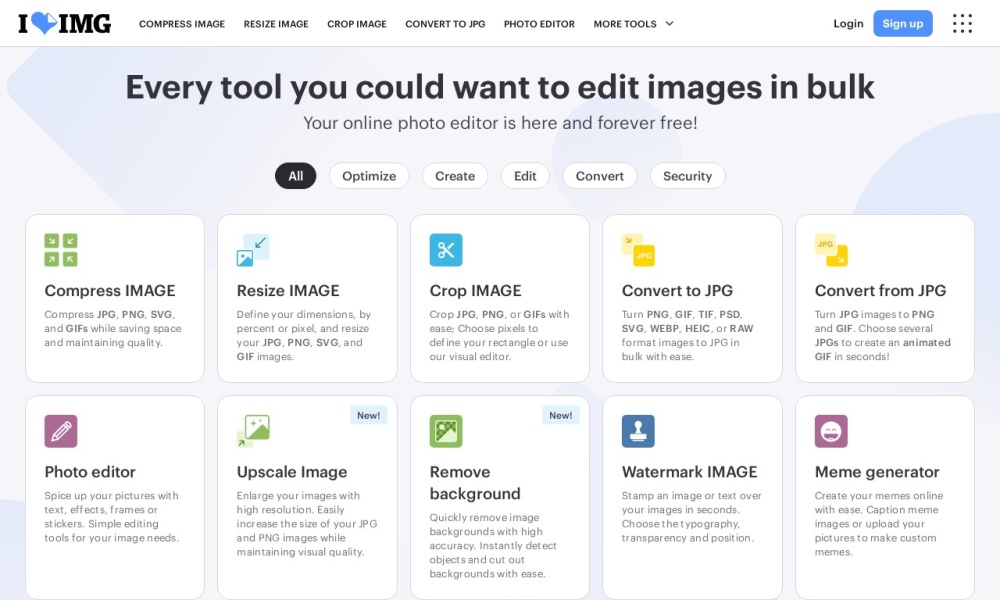Select the All filter tab
1000x600 pixels.
[295, 176]
